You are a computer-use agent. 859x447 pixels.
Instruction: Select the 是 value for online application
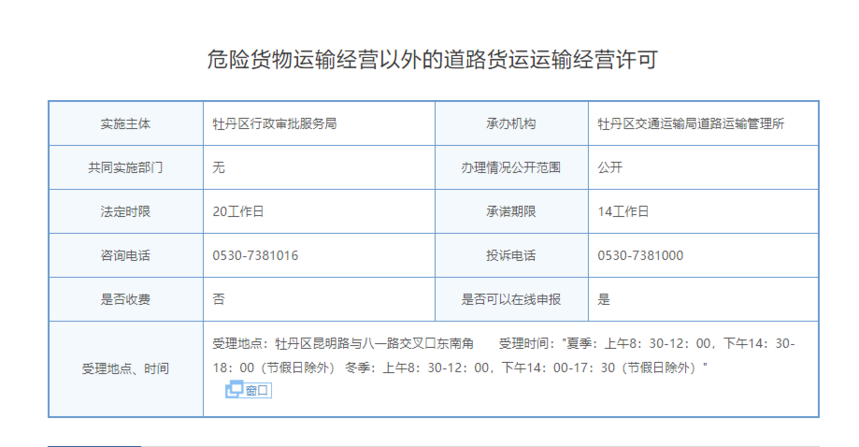click(604, 299)
